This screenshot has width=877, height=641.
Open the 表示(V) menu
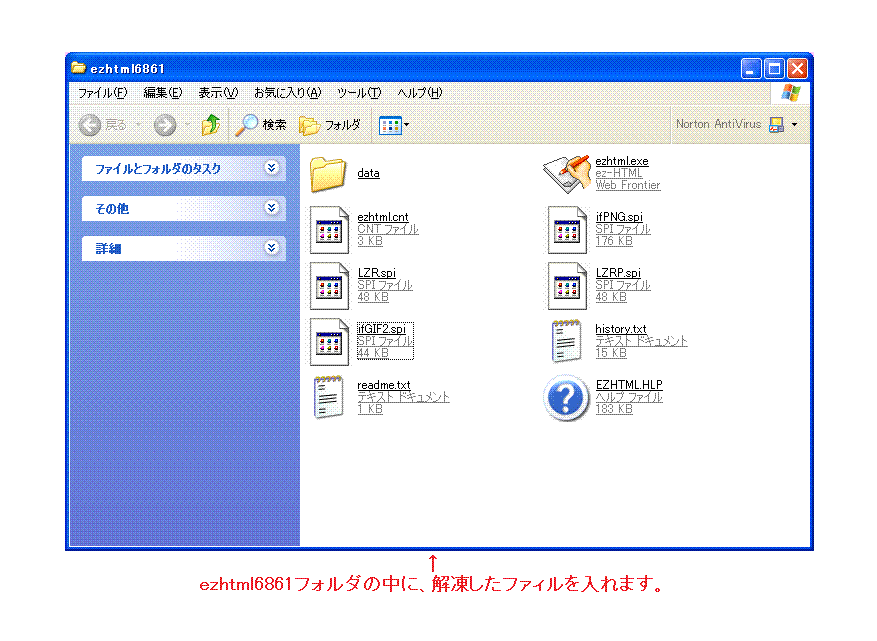218,93
